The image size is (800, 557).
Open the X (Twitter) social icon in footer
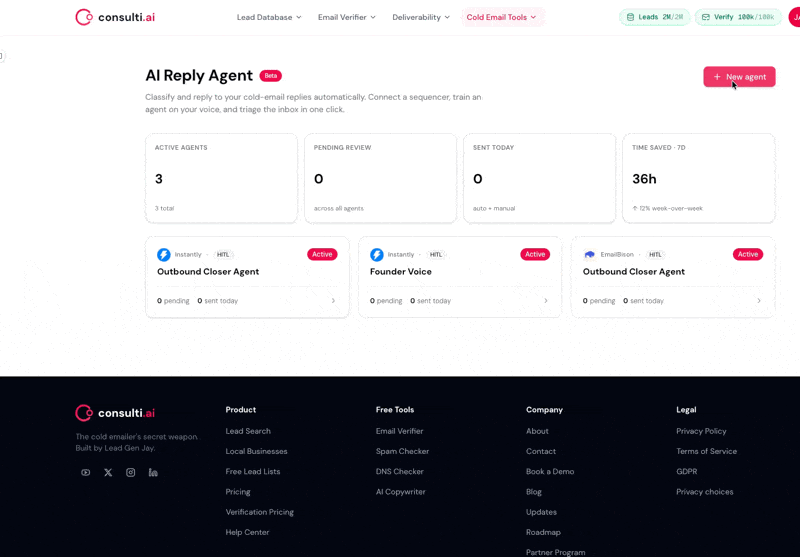(108, 472)
